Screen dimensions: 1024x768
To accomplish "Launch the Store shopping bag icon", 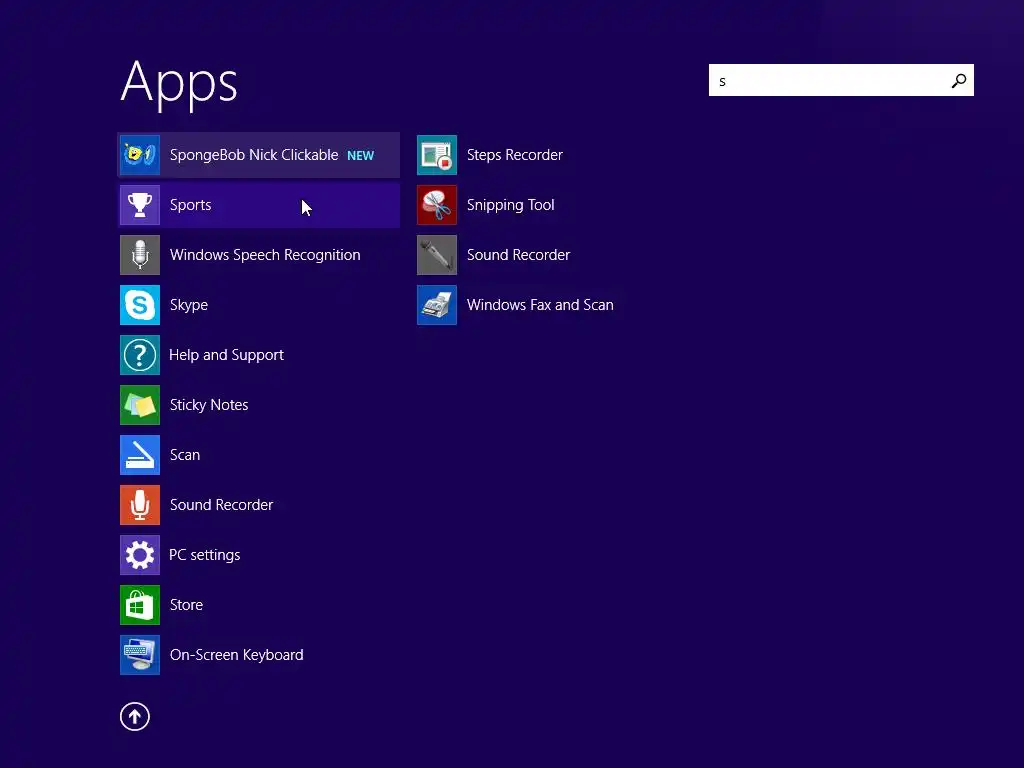I will point(140,605).
